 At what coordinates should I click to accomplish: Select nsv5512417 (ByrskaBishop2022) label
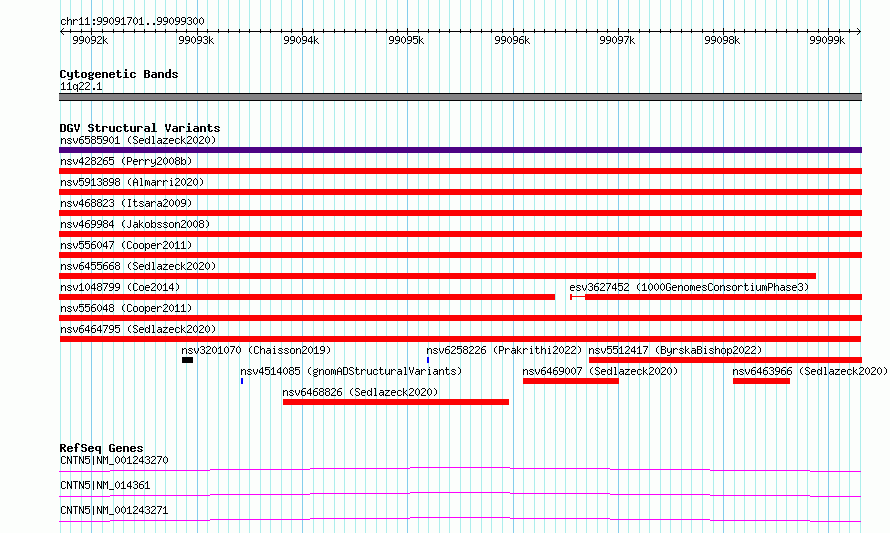tap(675, 350)
